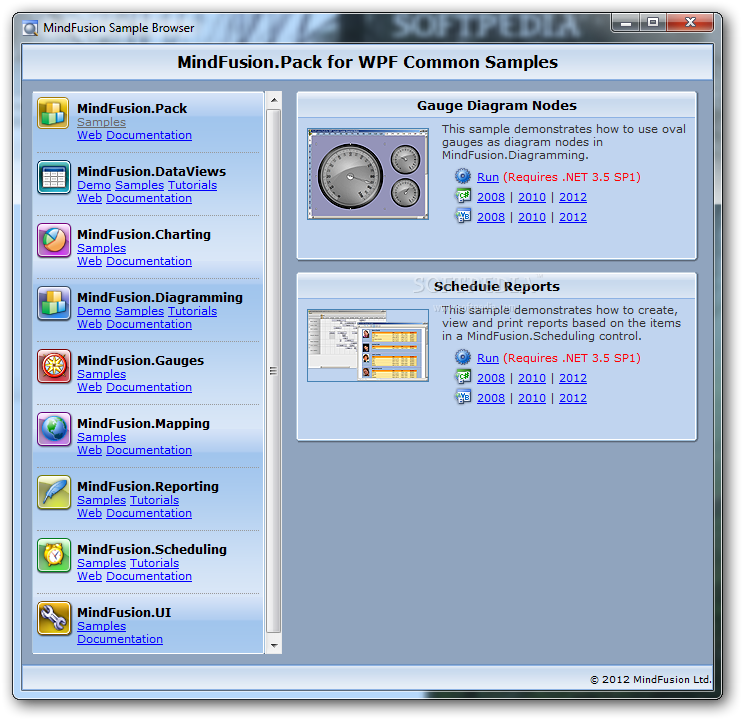Open MindFusion.Diagramming Documentation link
743x720 pixels.
[149, 324]
